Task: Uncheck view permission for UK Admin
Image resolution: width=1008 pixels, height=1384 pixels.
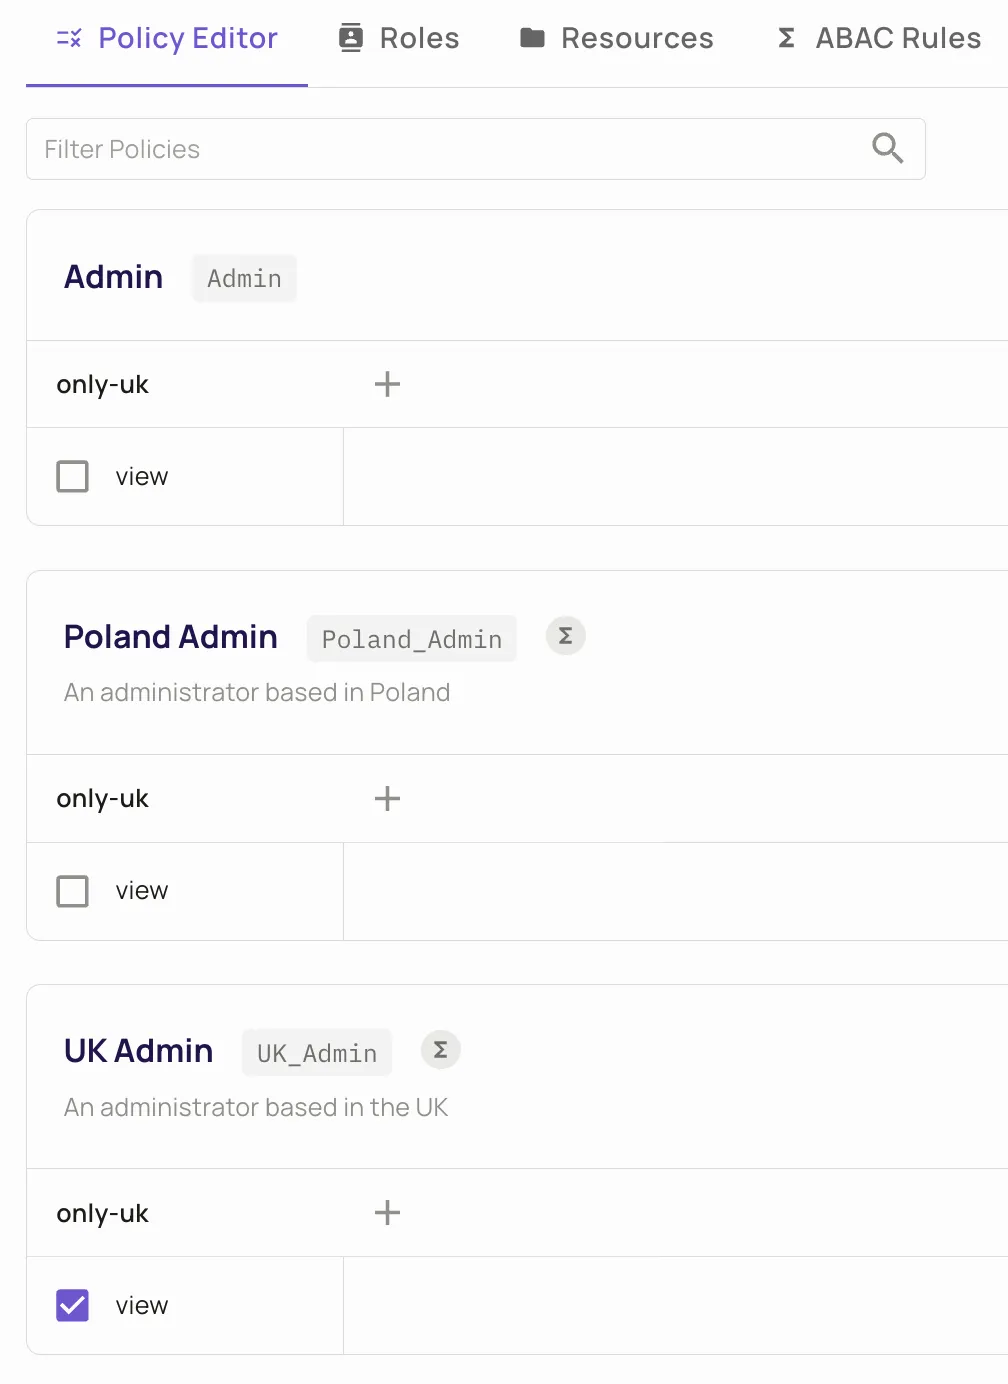Action: point(73,1305)
